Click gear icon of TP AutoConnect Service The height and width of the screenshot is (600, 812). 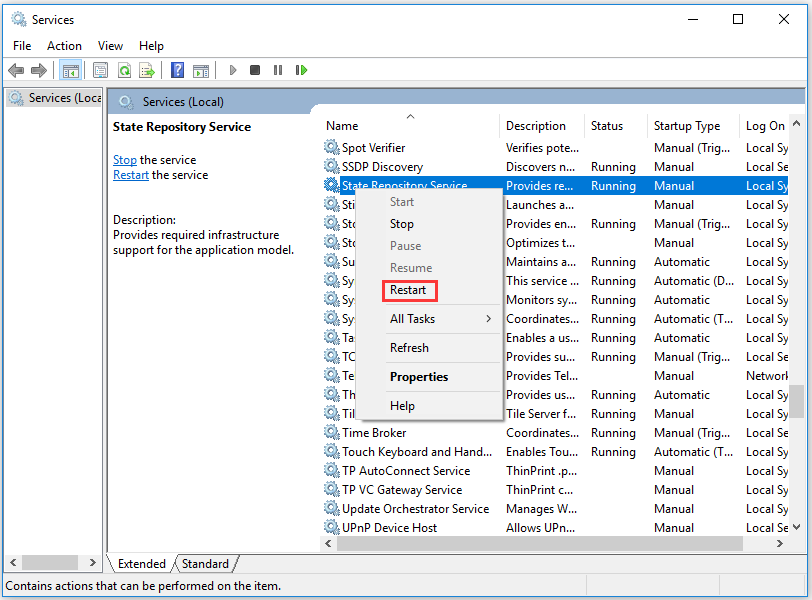tap(331, 471)
